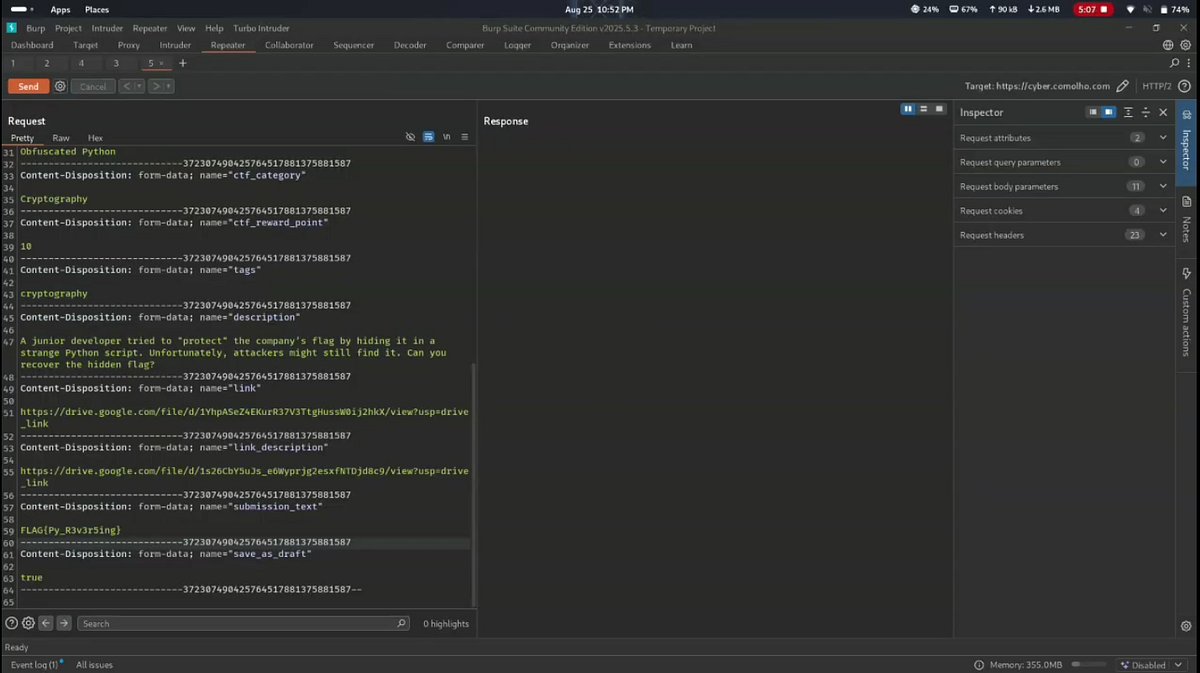Open search icon in Repeater tab bar
This screenshot has width=1200, height=673.
[x=1174, y=63]
